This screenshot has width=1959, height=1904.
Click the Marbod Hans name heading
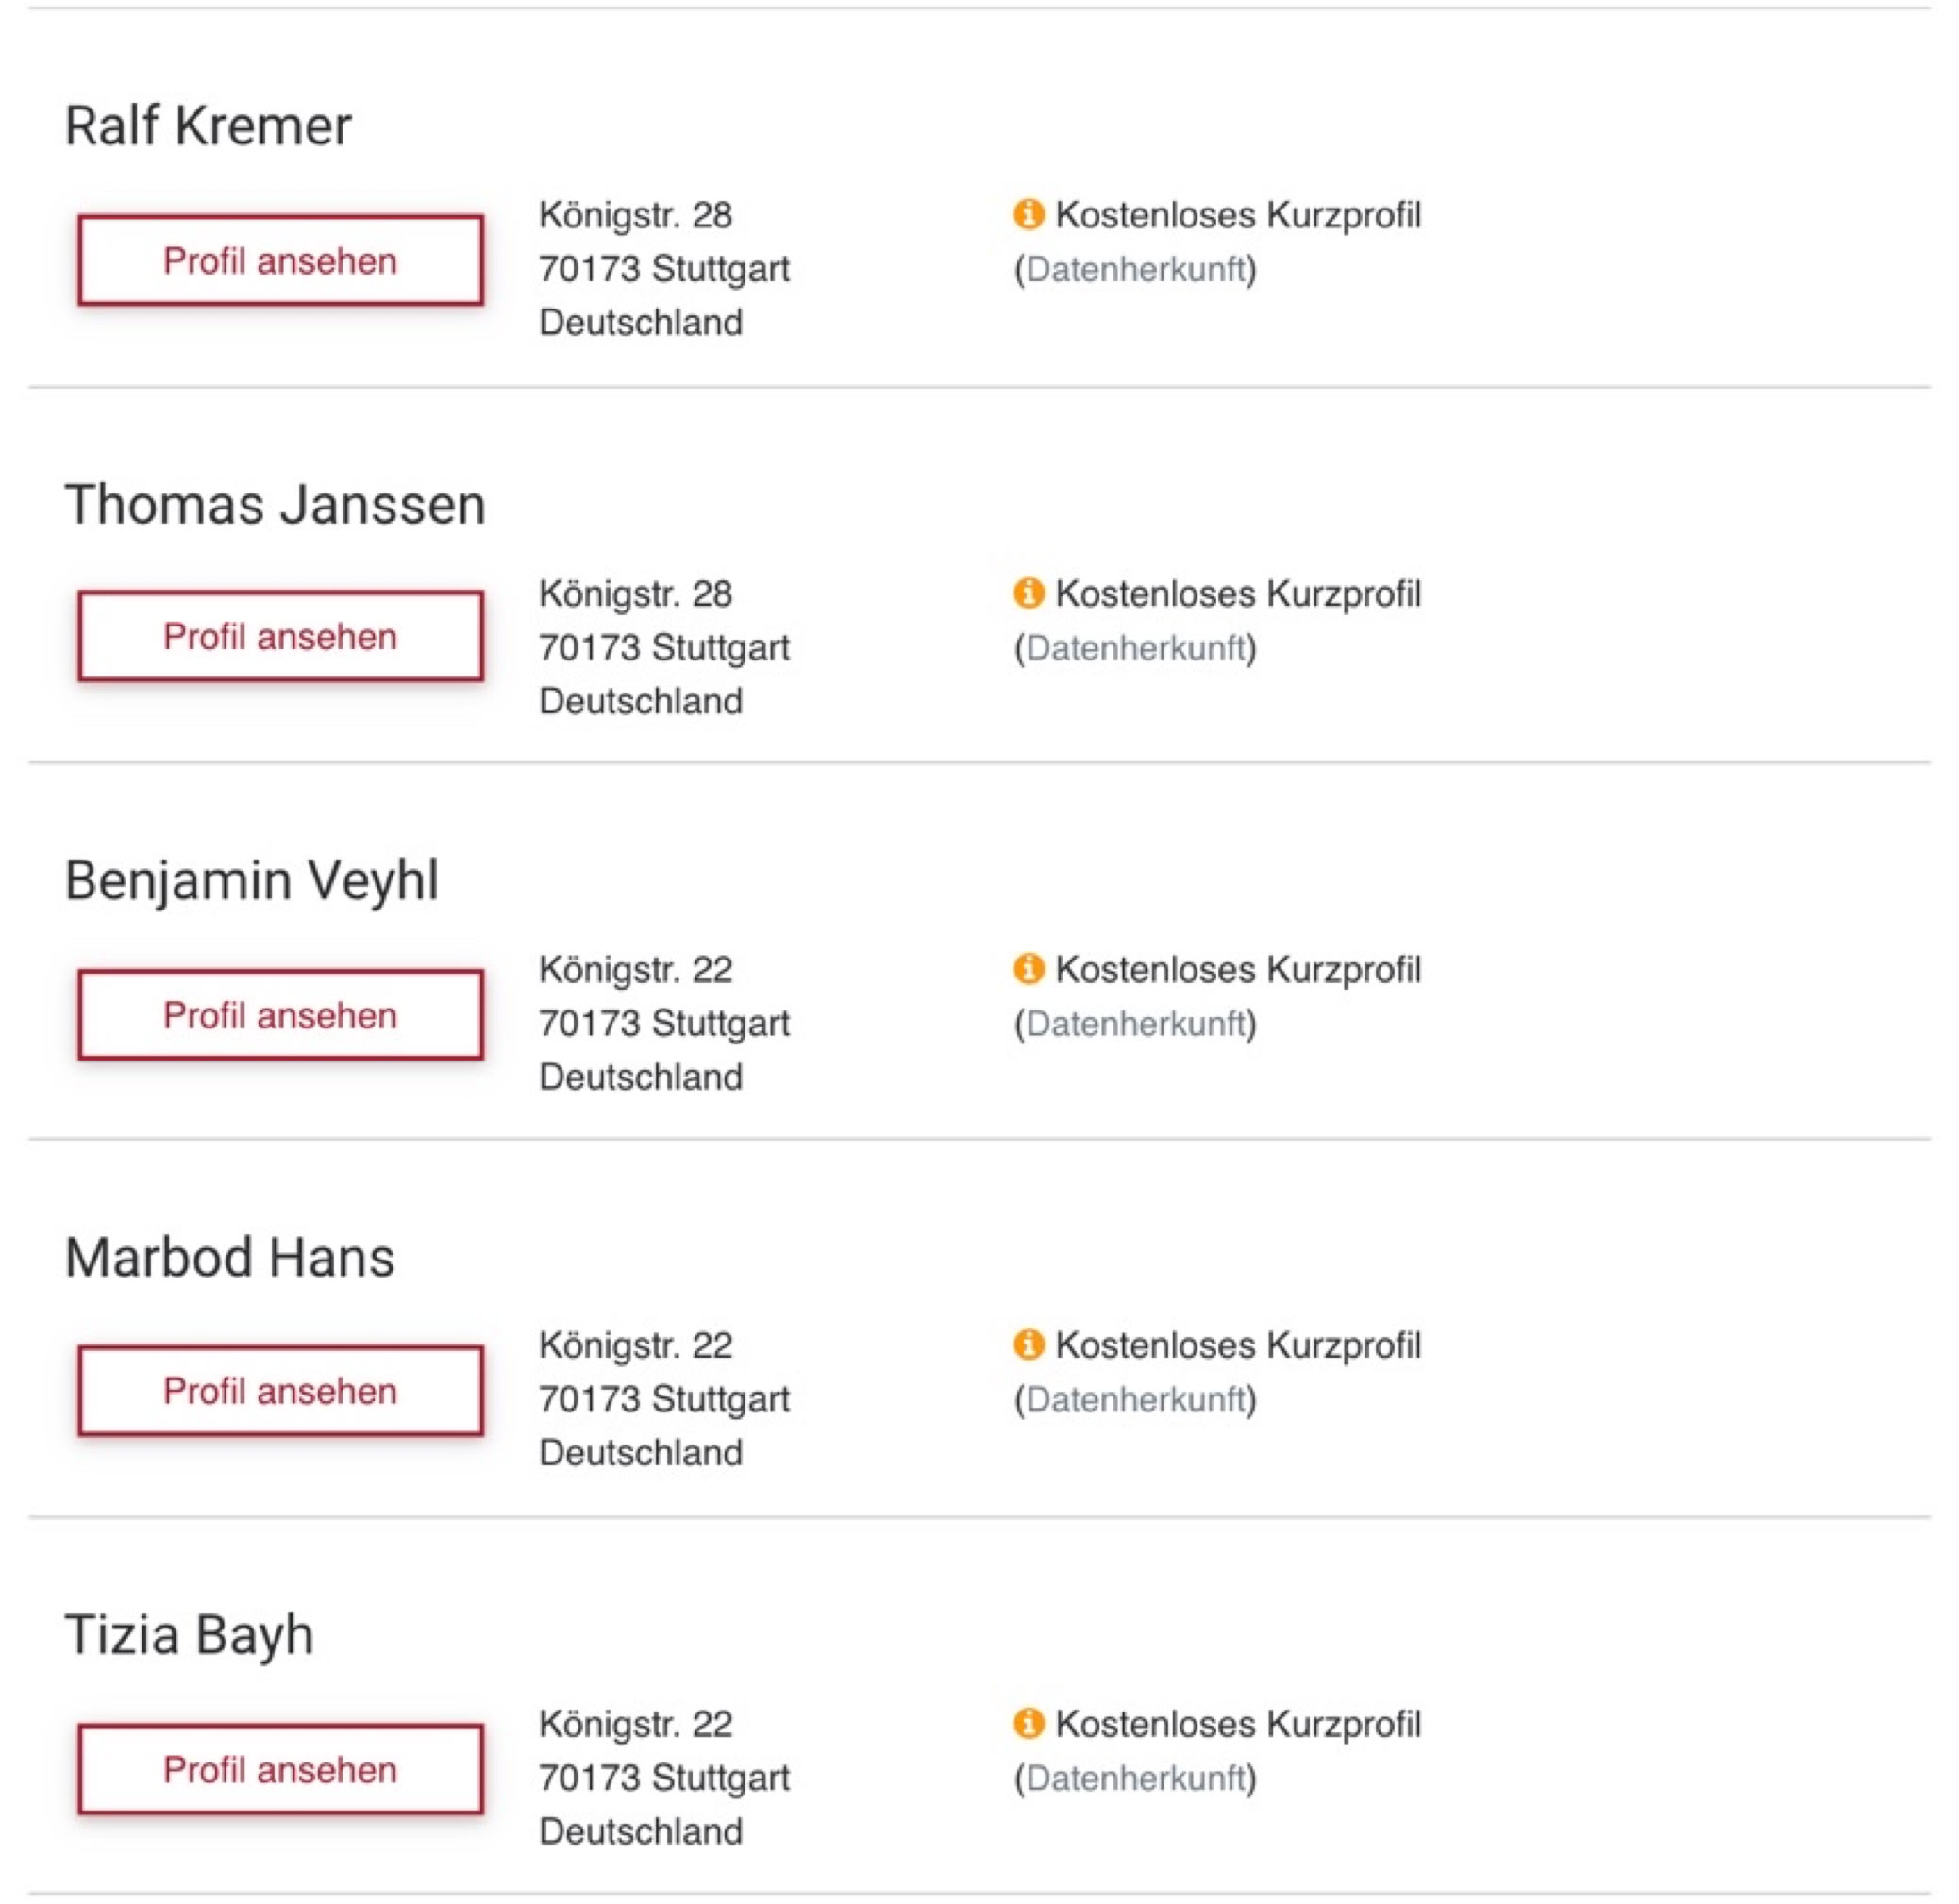(230, 1257)
